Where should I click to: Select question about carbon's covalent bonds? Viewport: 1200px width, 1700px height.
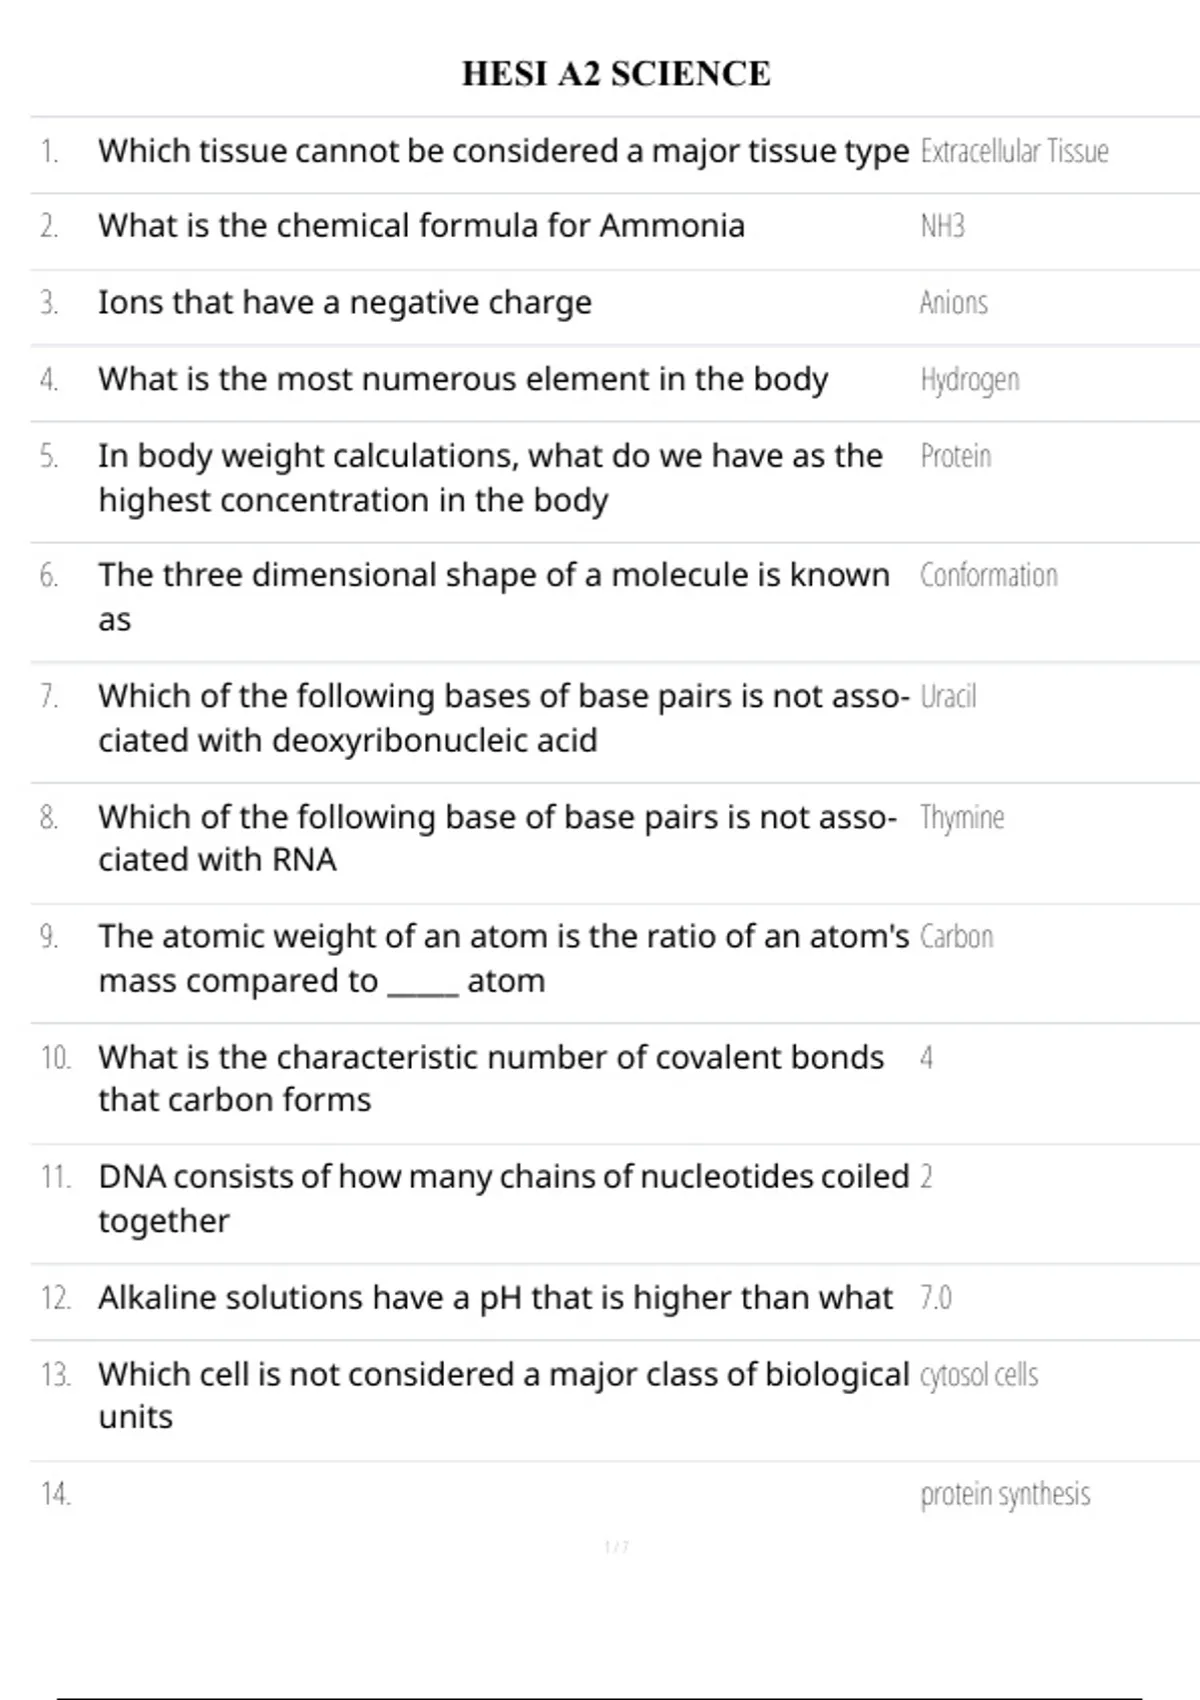click(491, 1078)
